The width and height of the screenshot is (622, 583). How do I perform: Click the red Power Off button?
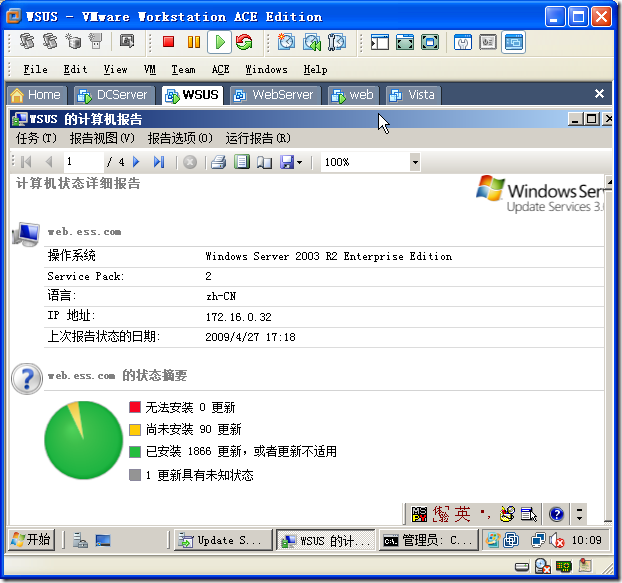[168, 42]
